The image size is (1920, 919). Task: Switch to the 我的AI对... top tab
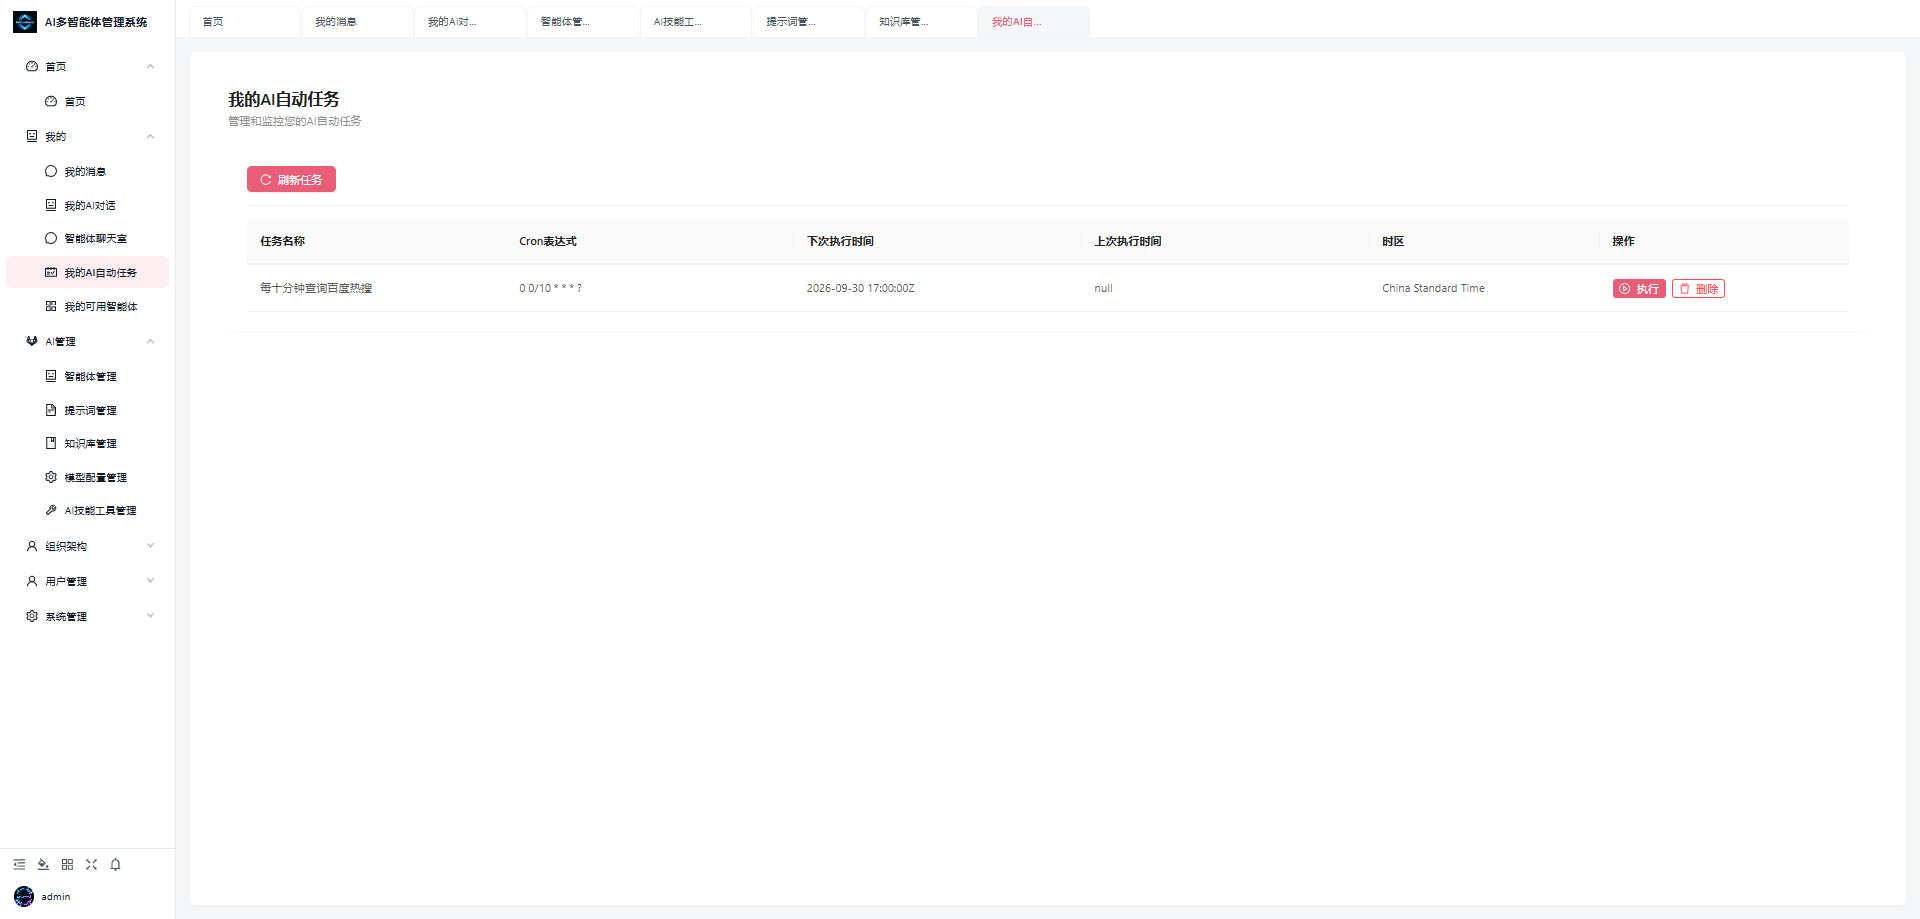click(470, 22)
